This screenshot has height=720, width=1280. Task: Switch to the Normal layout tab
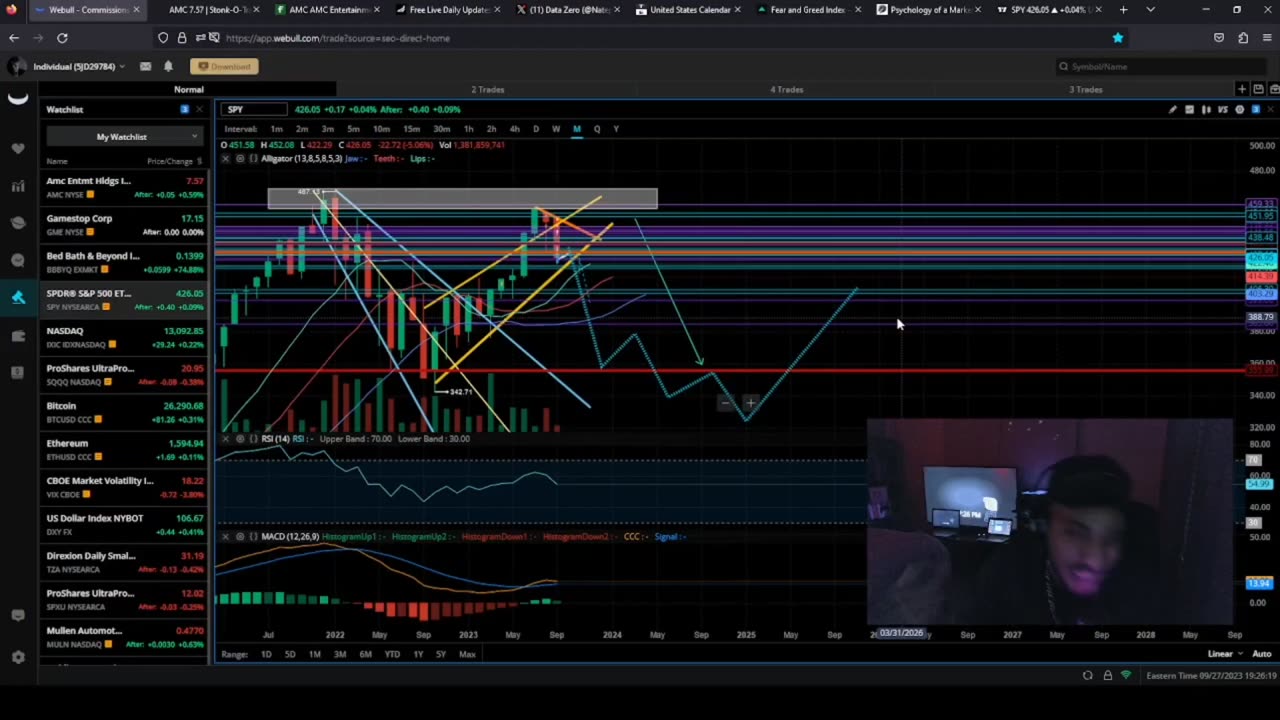tap(188, 89)
